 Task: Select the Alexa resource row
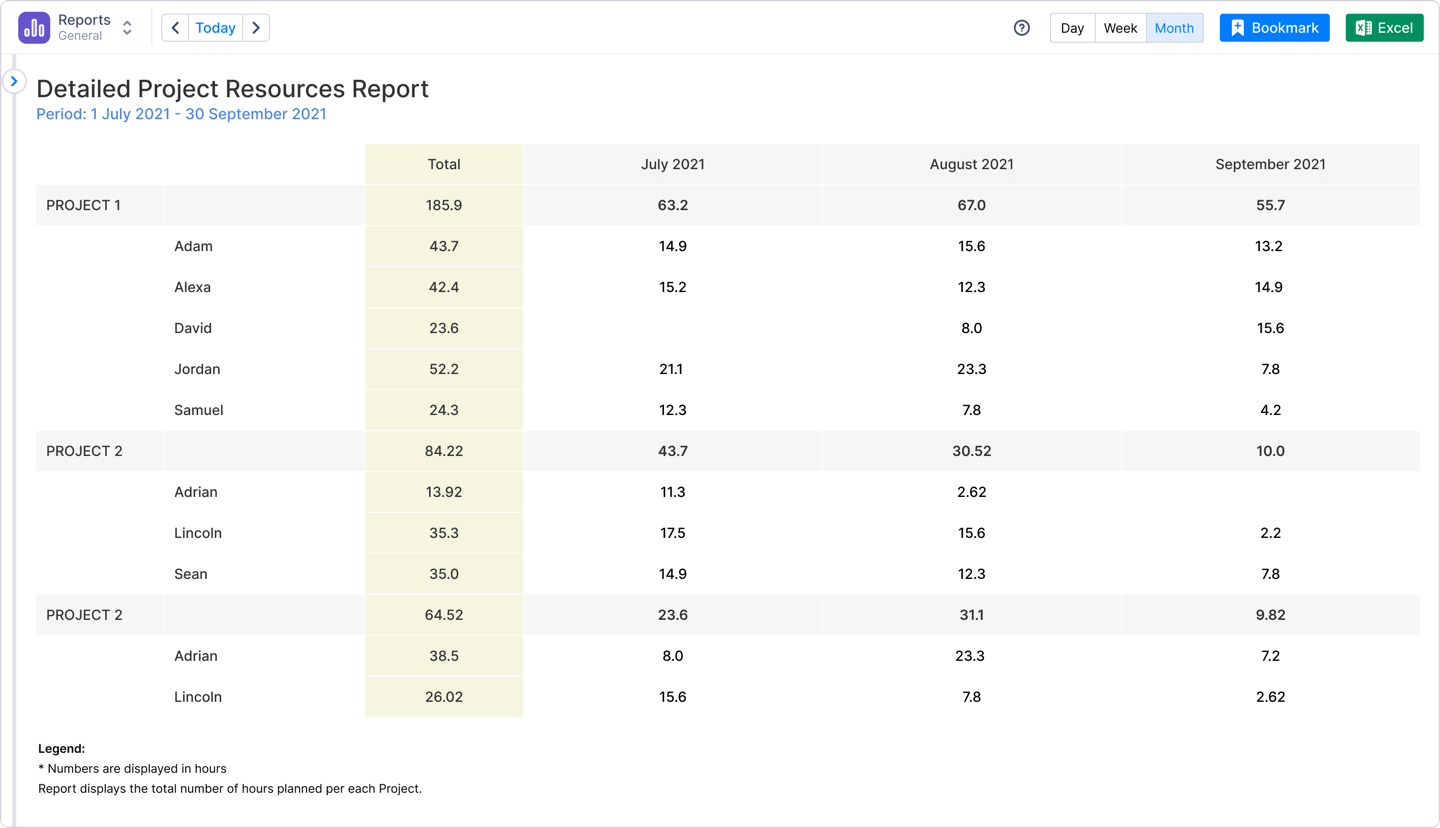728,287
